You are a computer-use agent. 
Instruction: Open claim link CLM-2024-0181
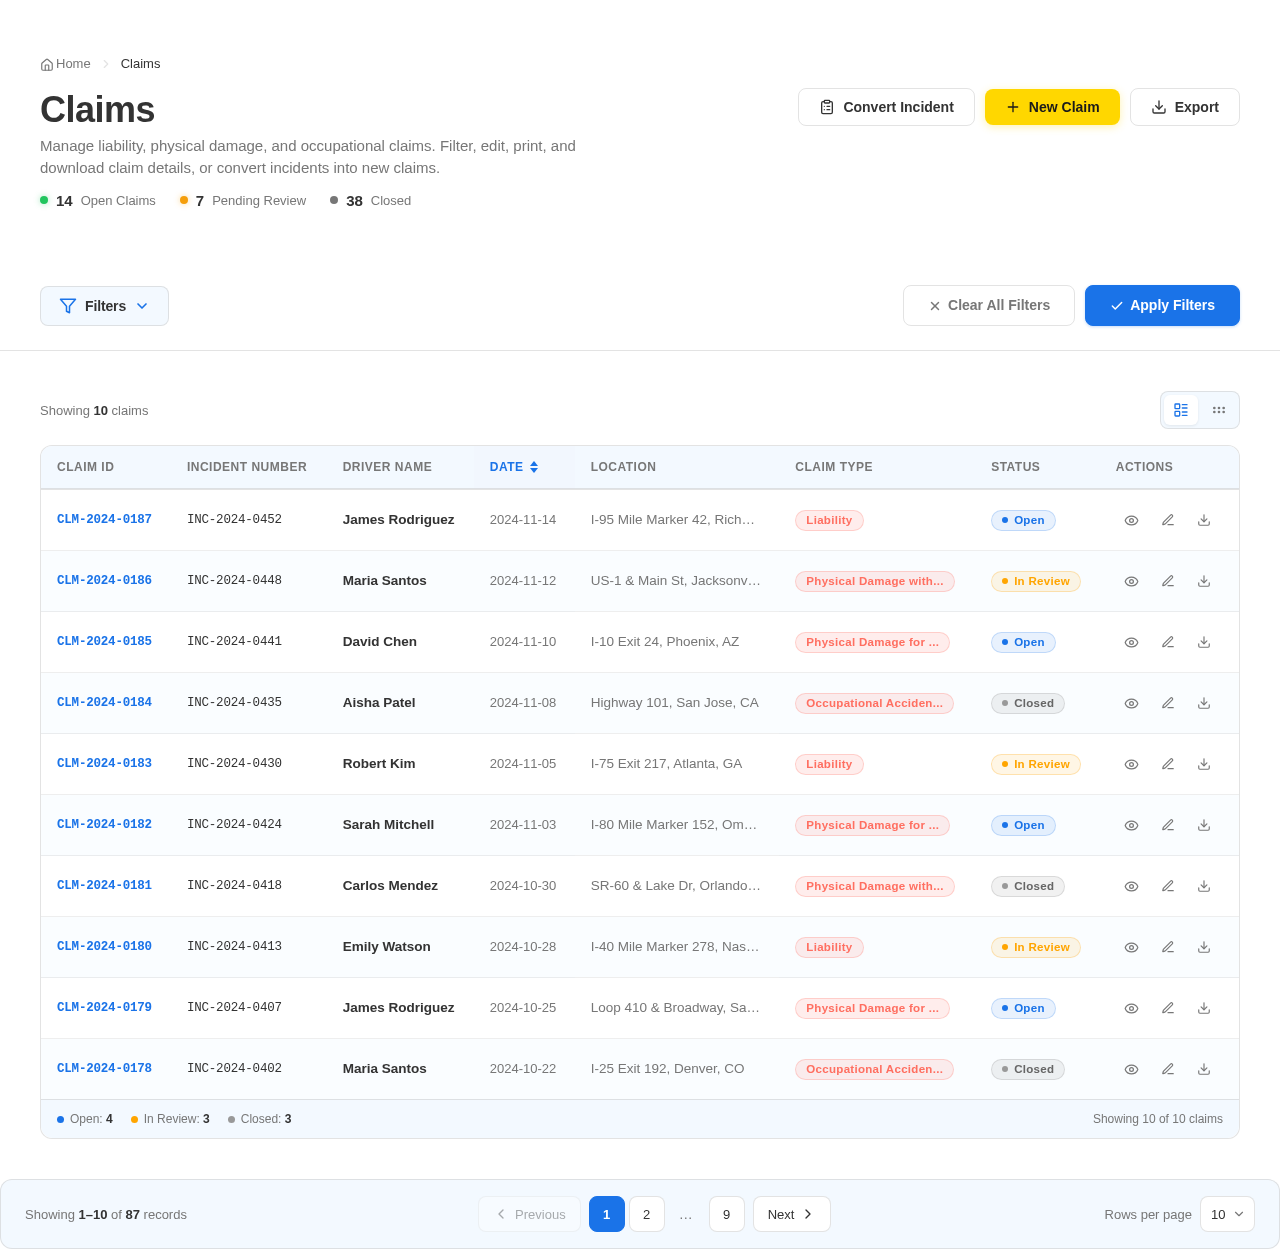coord(104,886)
